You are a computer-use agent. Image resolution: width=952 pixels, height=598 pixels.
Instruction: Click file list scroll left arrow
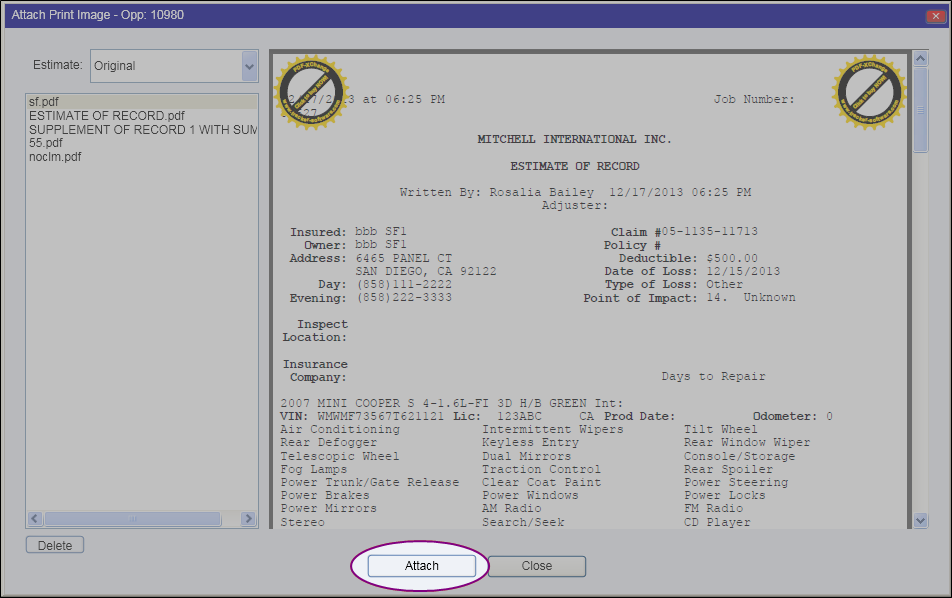(35, 518)
